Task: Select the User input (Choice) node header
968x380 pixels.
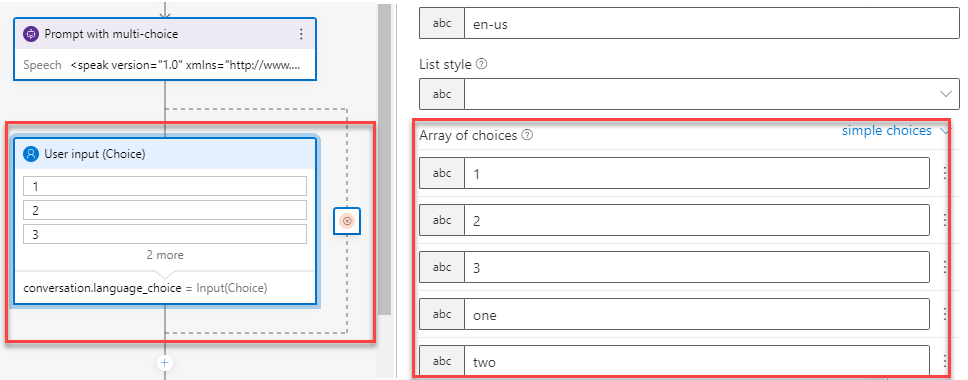Action: (x=165, y=154)
